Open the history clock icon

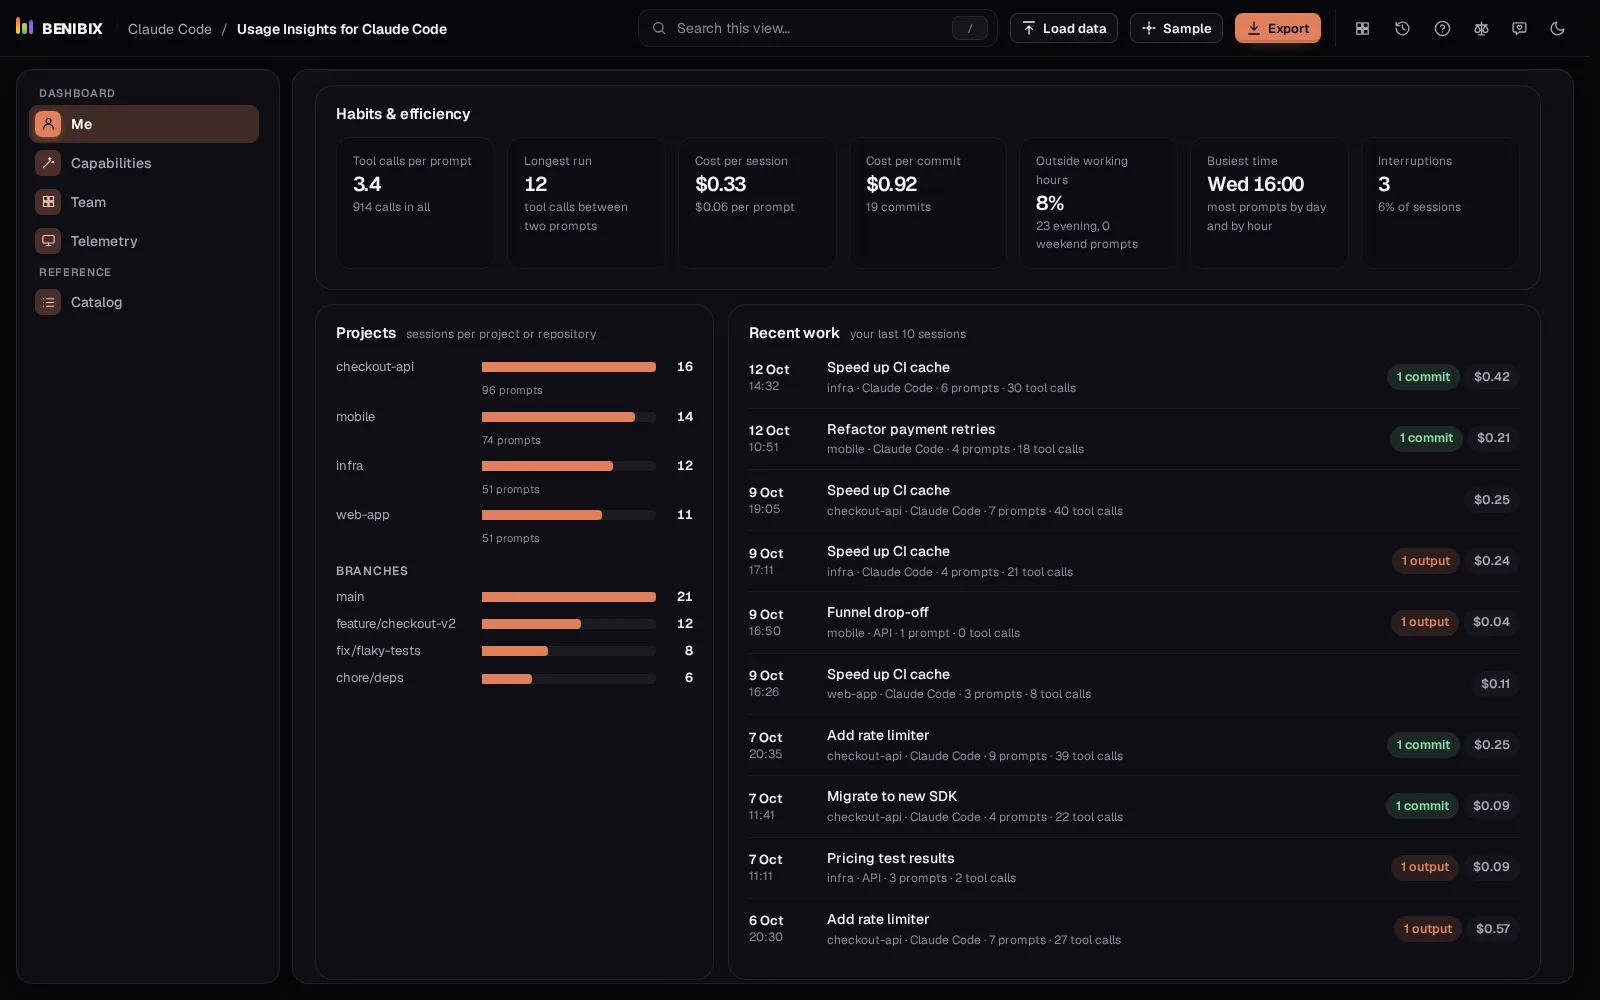click(x=1402, y=28)
